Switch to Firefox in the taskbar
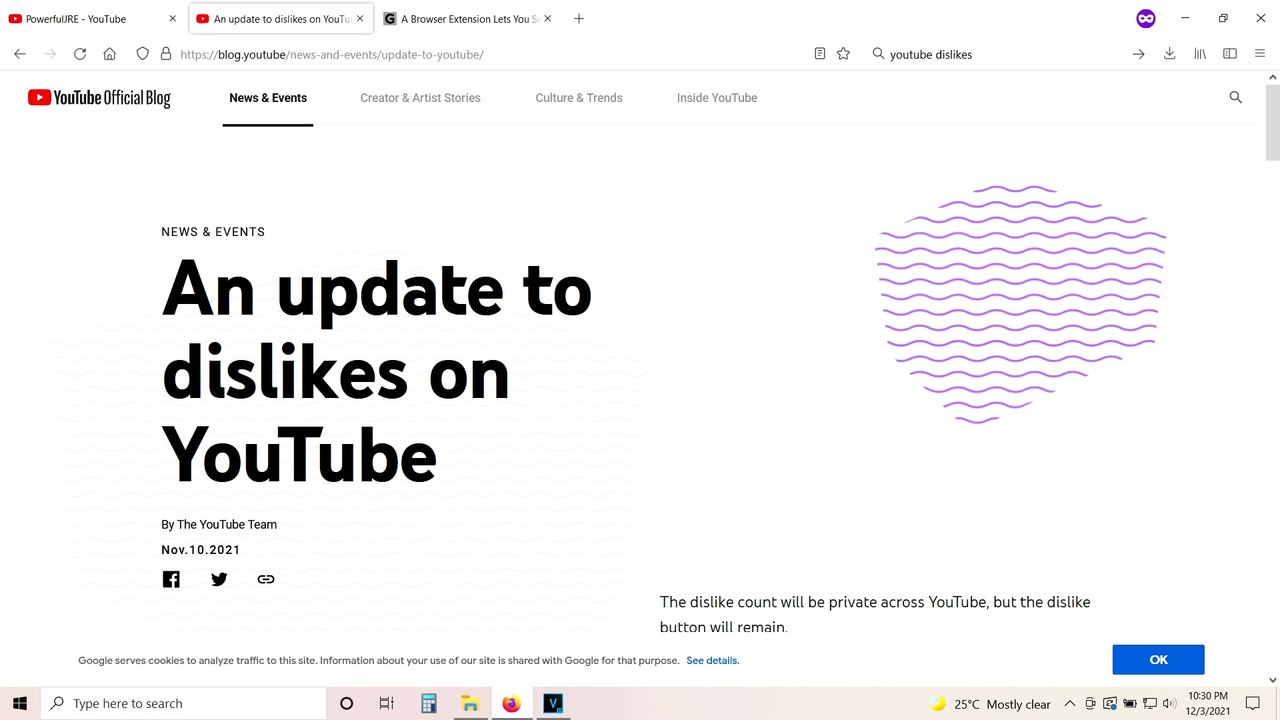Screen dimensions: 1280x720 tap(512, 703)
